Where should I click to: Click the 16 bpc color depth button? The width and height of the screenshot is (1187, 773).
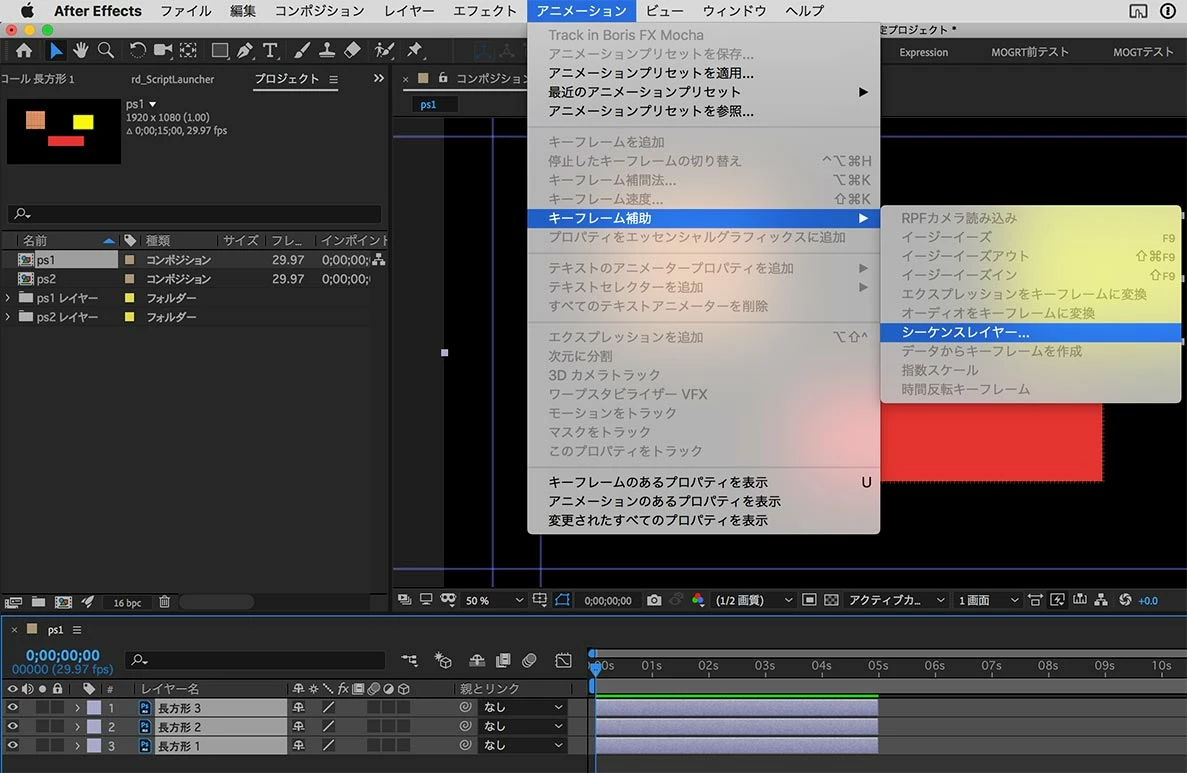[127, 603]
